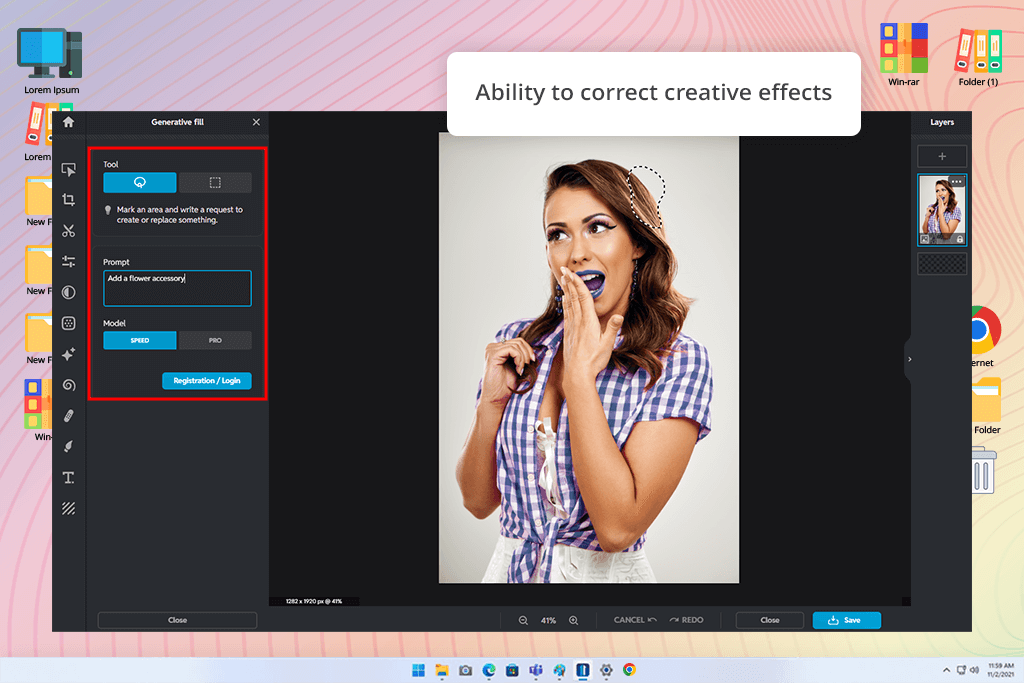
Task: Click Close button under Generative fill panel
Action: click(177, 620)
